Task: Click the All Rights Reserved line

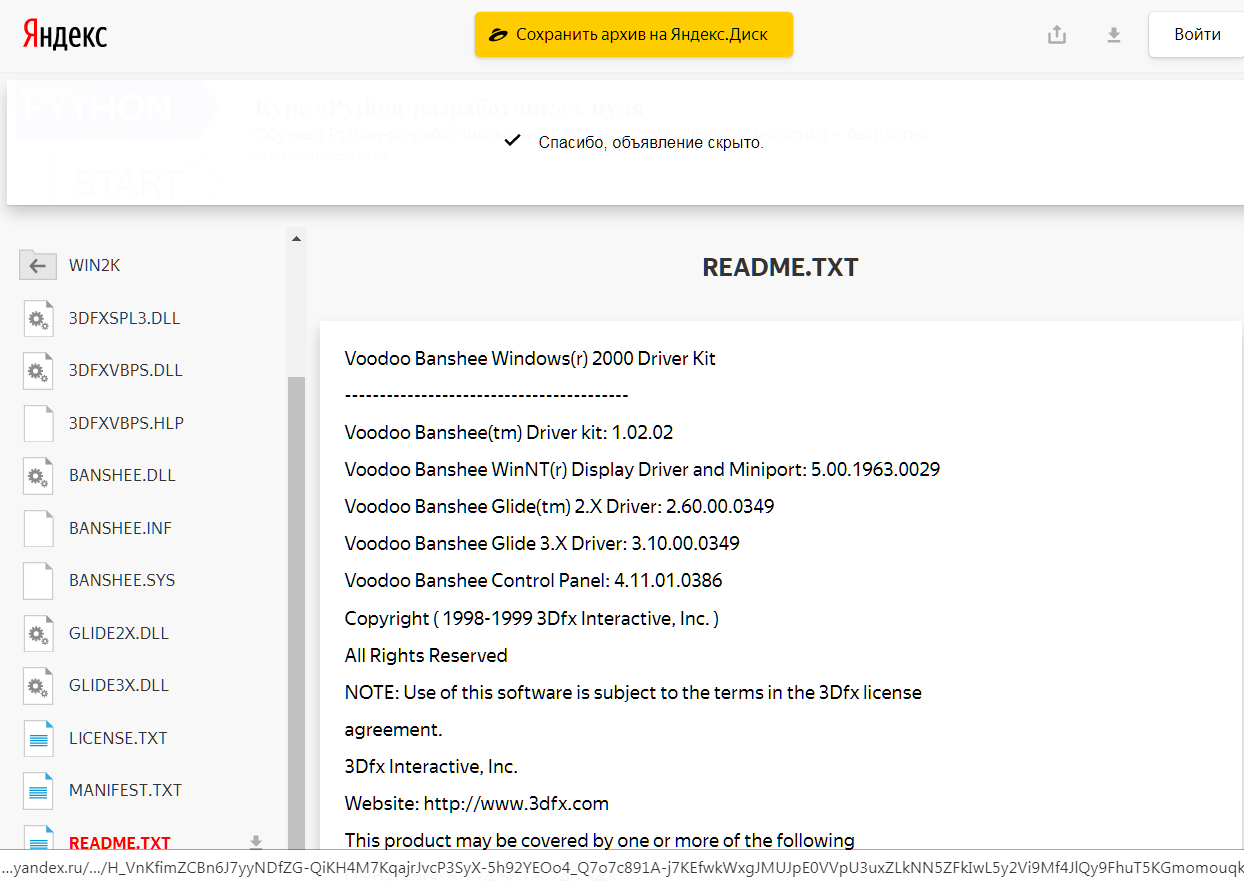Action: [426, 655]
